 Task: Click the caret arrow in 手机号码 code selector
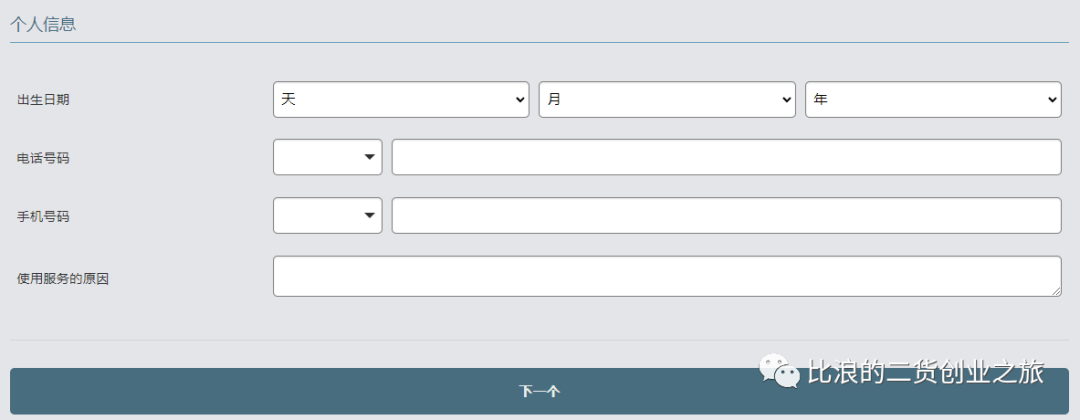pos(370,216)
